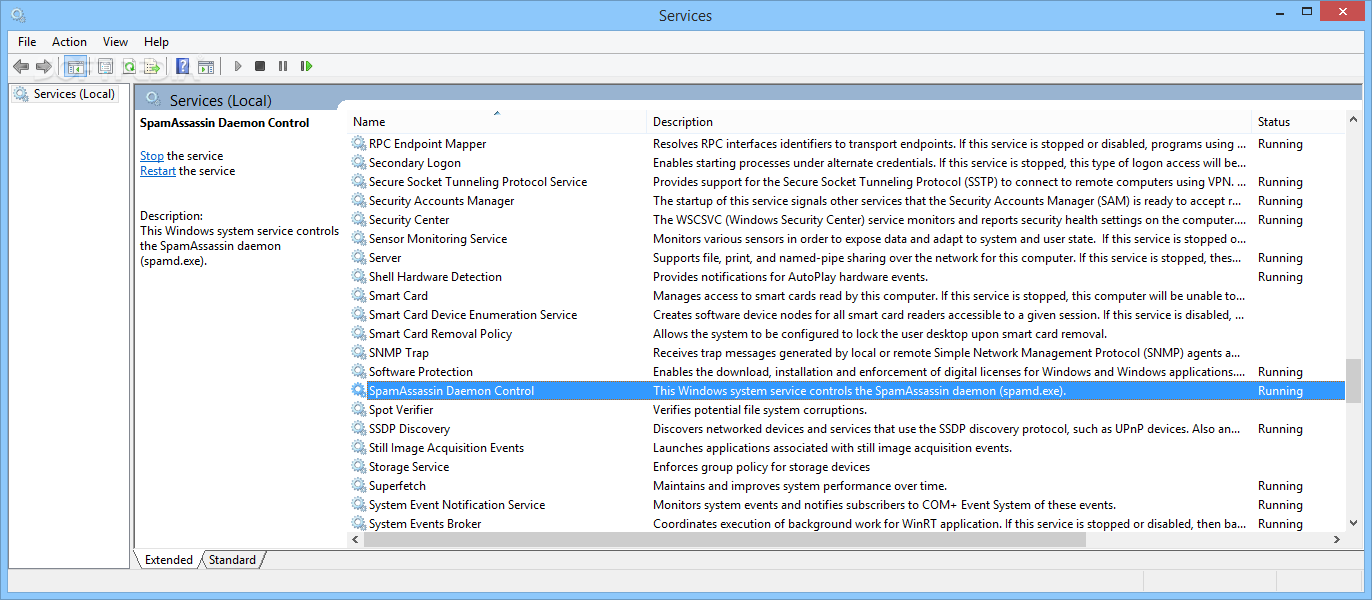Select the Spot Verifier service name
Image resolution: width=1372 pixels, height=600 pixels.
[x=401, y=410]
